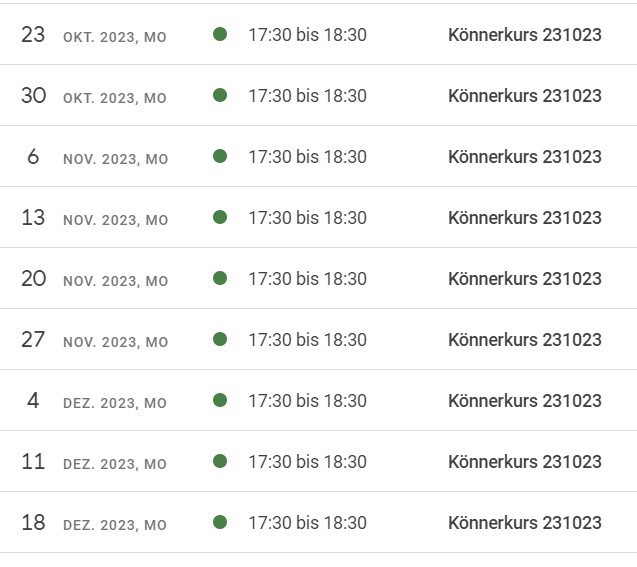Screen dimensions: 637x567
Task: Click time 17:30 bis 18:30 on 11 Dez.
Action: click(308, 462)
